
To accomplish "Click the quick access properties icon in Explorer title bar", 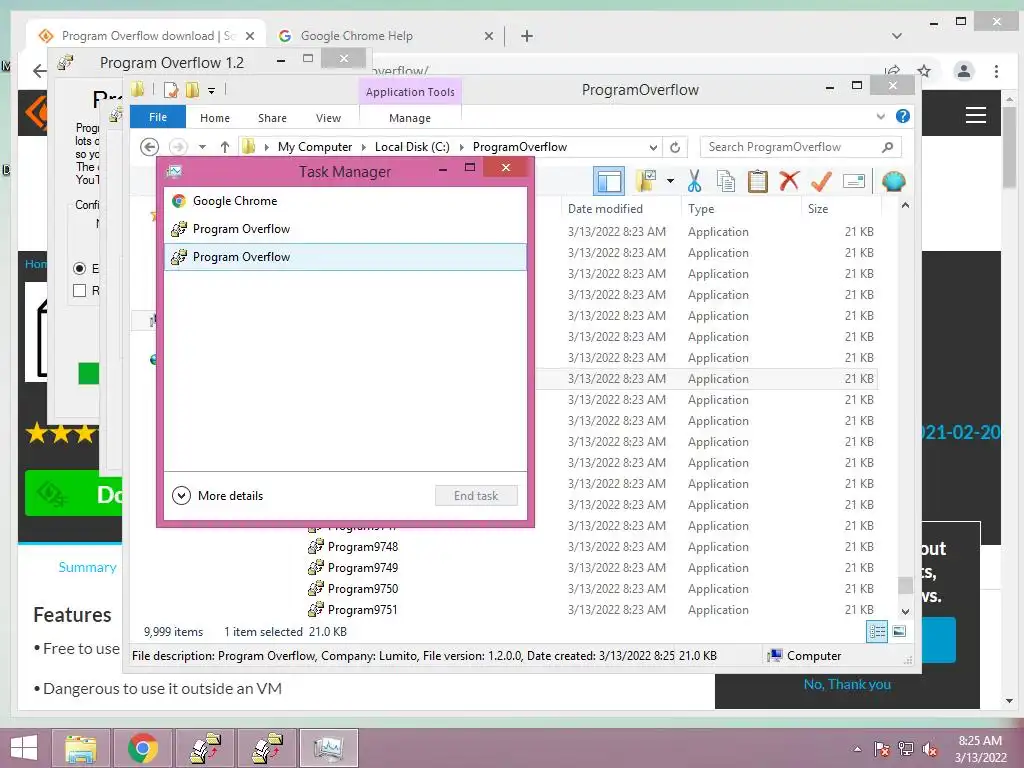I will pyautogui.click(x=171, y=89).
